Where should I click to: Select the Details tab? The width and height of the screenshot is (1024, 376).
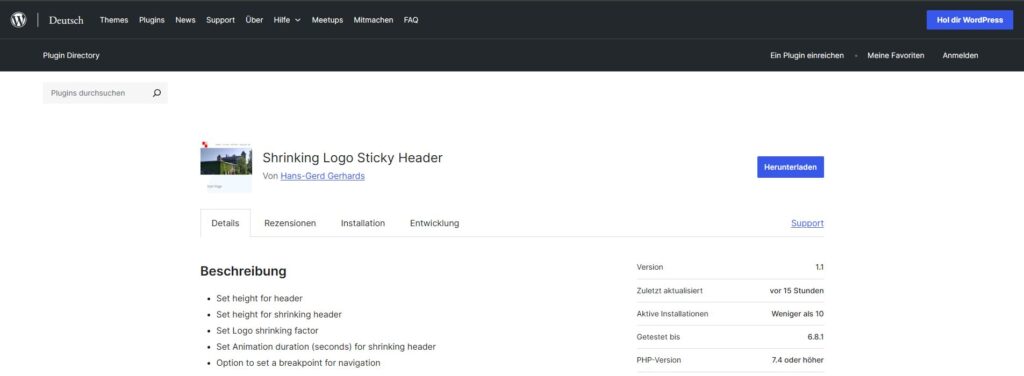click(x=225, y=223)
